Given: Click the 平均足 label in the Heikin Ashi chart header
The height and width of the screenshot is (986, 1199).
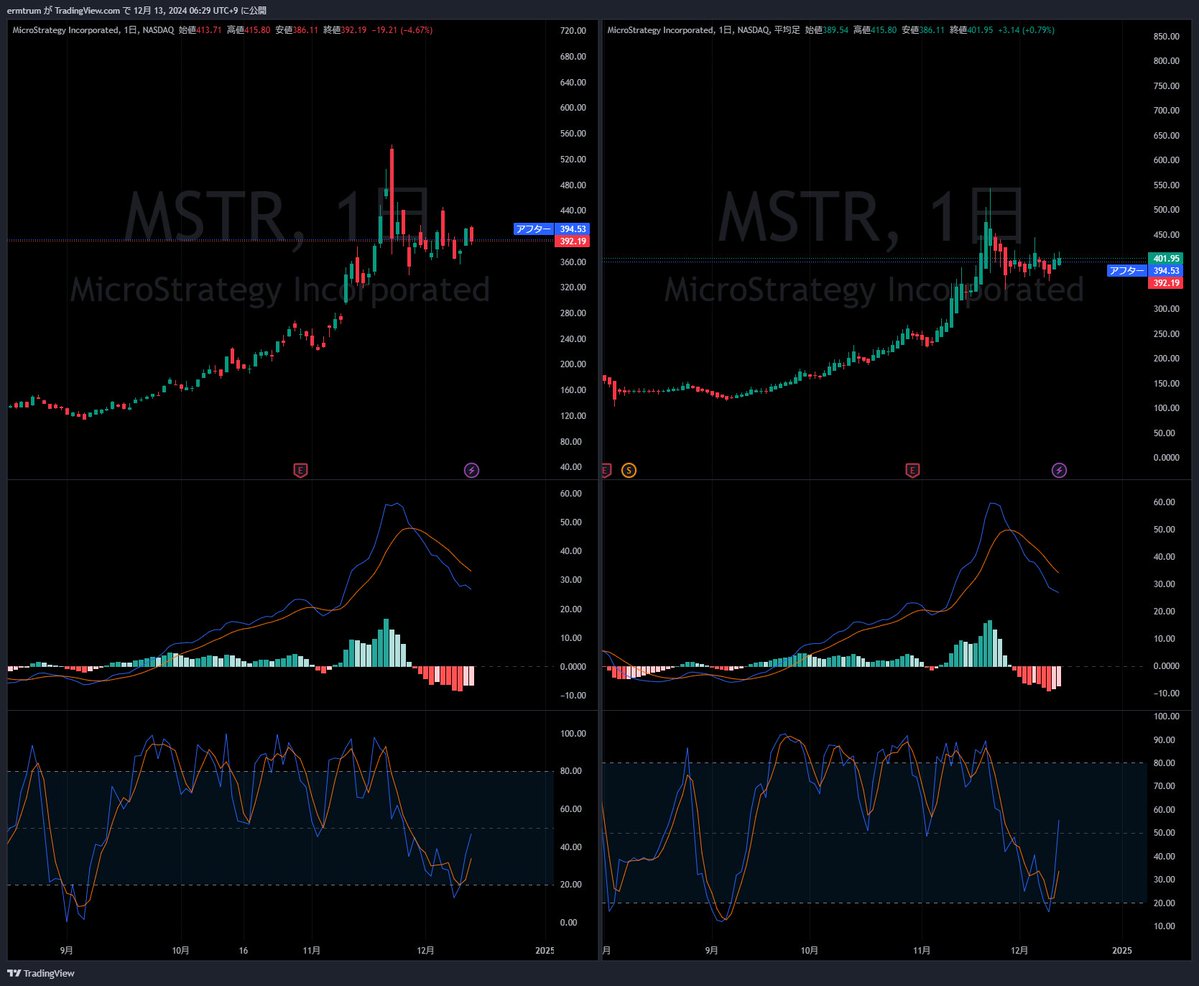Looking at the screenshot, I should 787,31.
